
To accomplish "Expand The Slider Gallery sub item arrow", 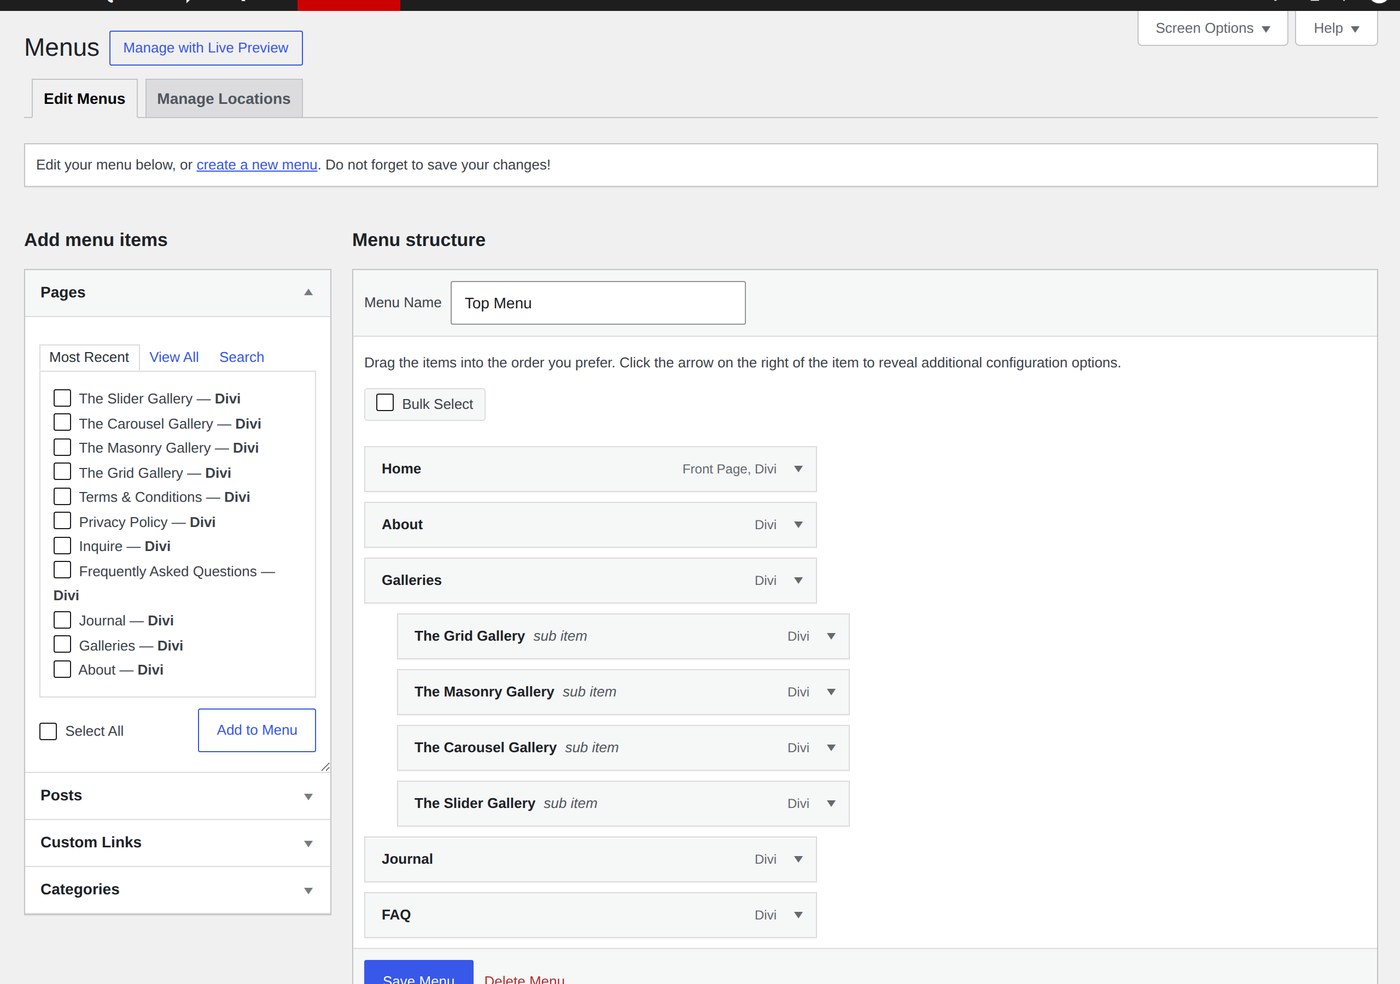I will click(x=831, y=804).
